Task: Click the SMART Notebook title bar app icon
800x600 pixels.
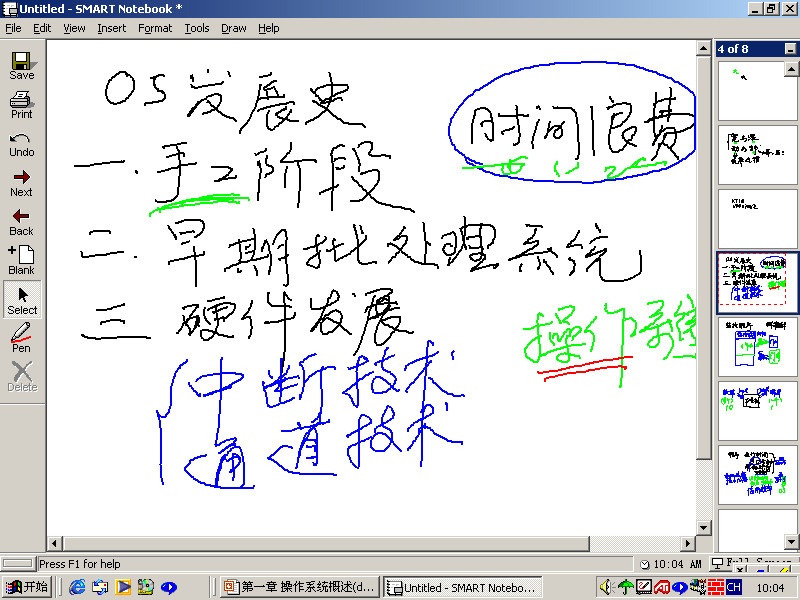Action: [x=9, y=9]
